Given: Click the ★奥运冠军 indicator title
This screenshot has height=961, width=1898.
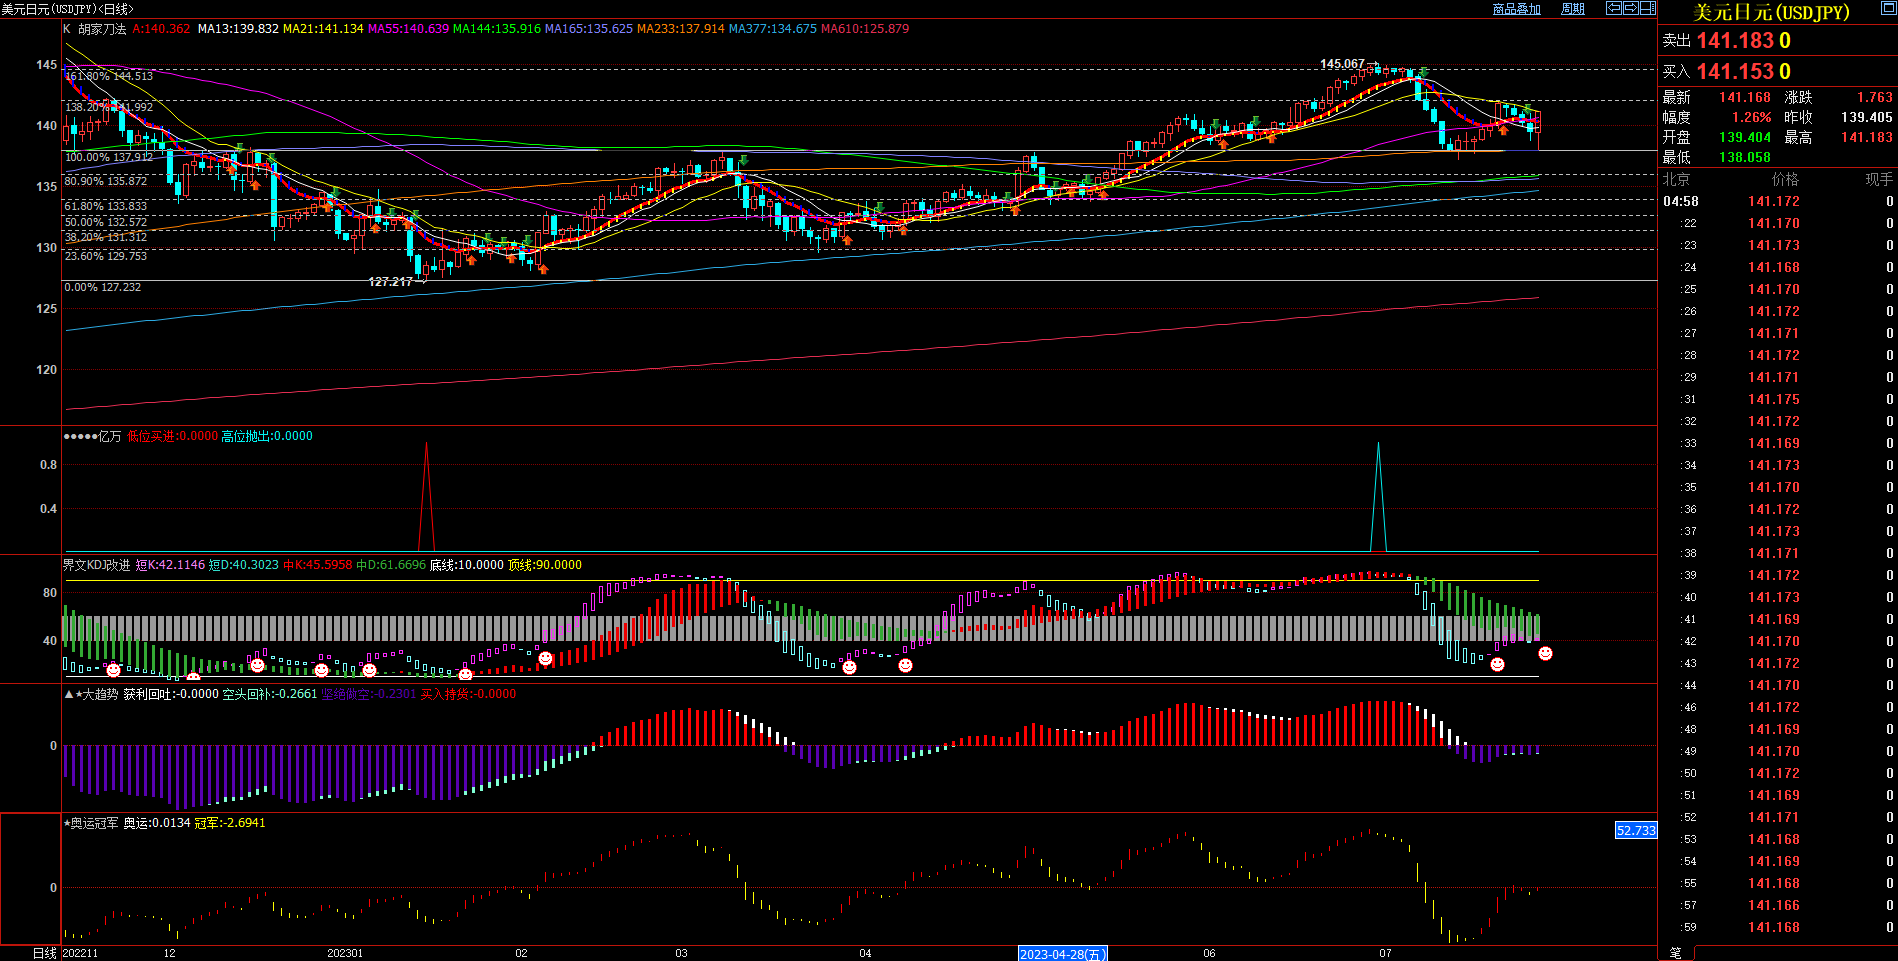Looking at the screenshot, I should (x=94, y=823).
